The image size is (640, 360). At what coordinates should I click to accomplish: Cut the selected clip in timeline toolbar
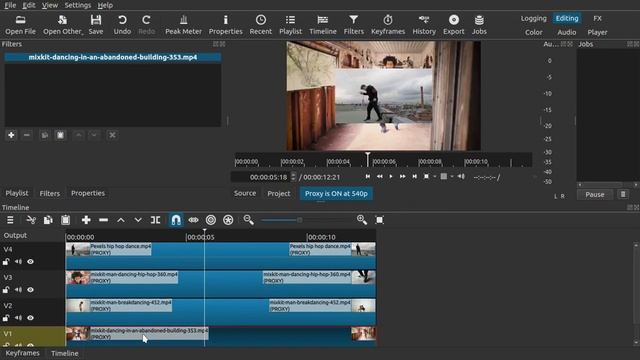pos(31,220)
